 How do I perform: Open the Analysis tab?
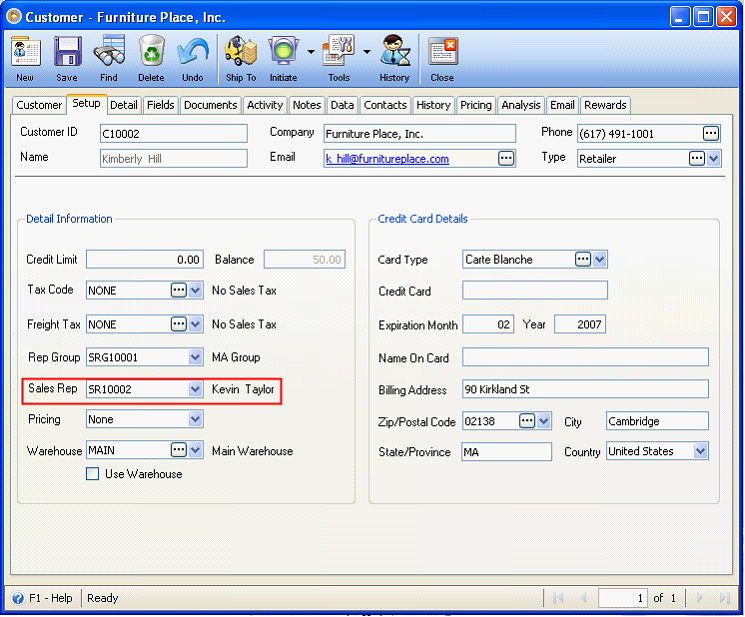pos(521,105)
